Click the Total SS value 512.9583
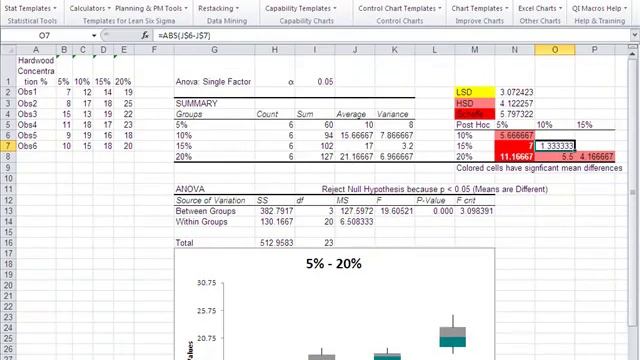 275,243
